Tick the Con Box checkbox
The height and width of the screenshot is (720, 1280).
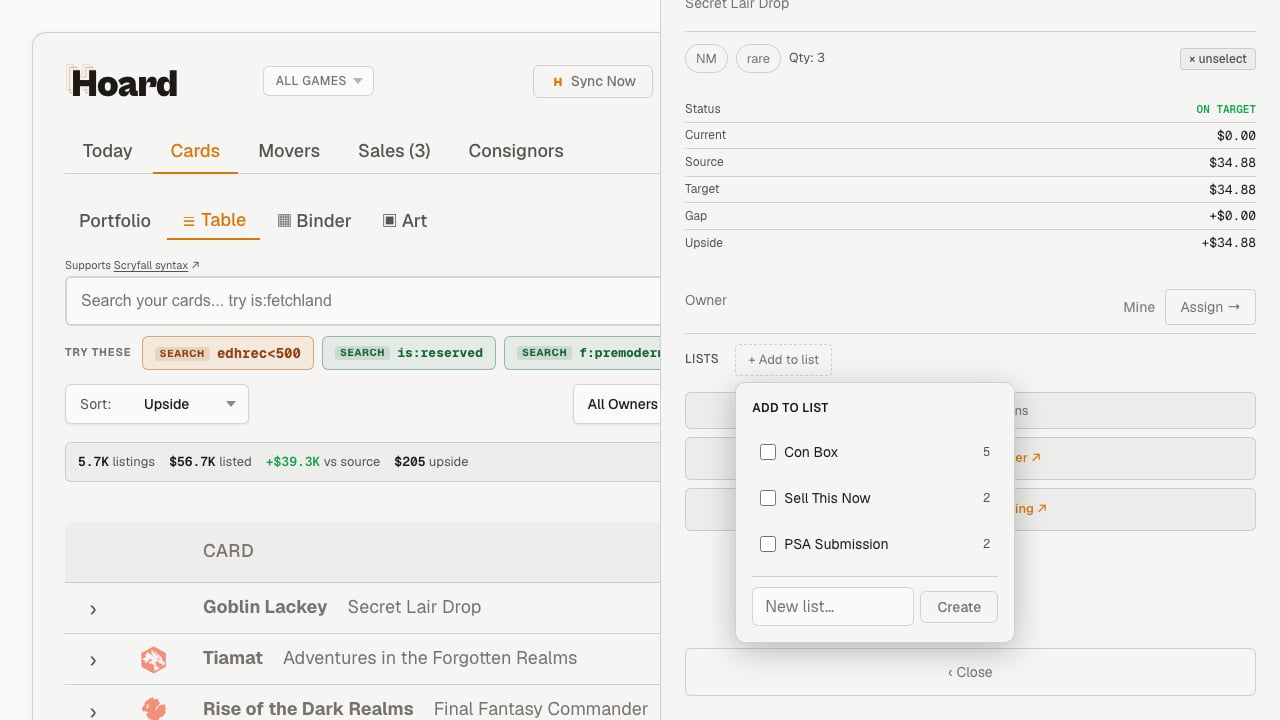(768, 452)
